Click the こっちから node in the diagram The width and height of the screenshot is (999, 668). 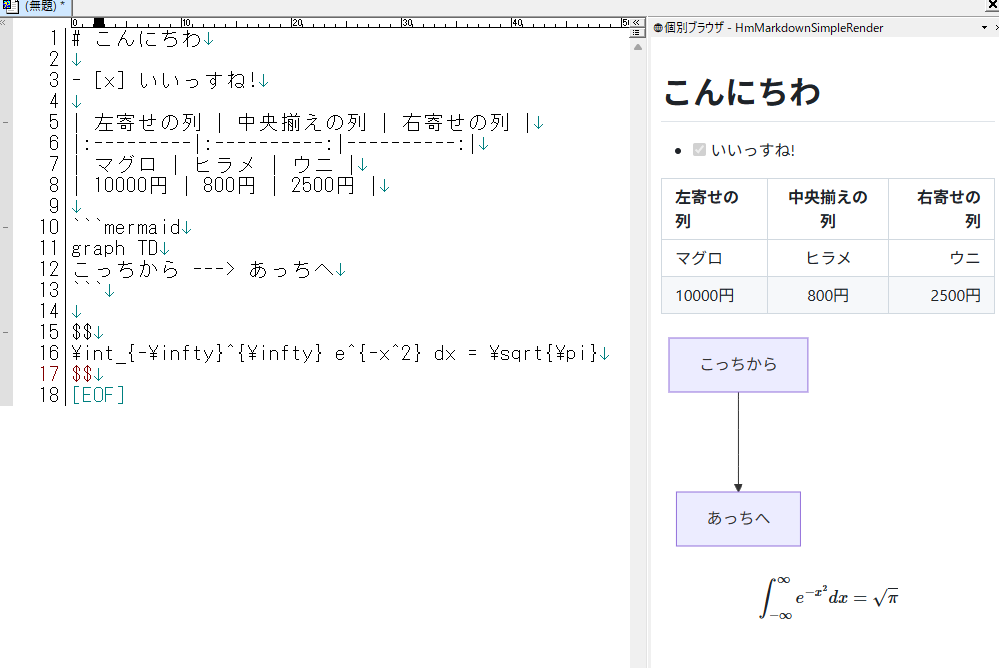click(x=738, y=365)
